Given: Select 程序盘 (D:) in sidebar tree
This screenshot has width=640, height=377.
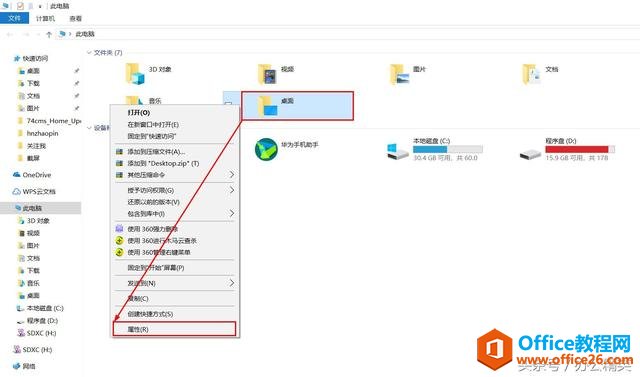Looking at the screenshot, I should coord(38,321).
